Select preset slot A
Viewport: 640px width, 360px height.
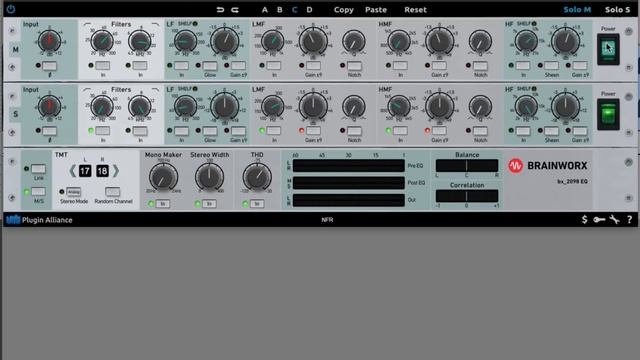pyautogui.click(x=264, y=9)
